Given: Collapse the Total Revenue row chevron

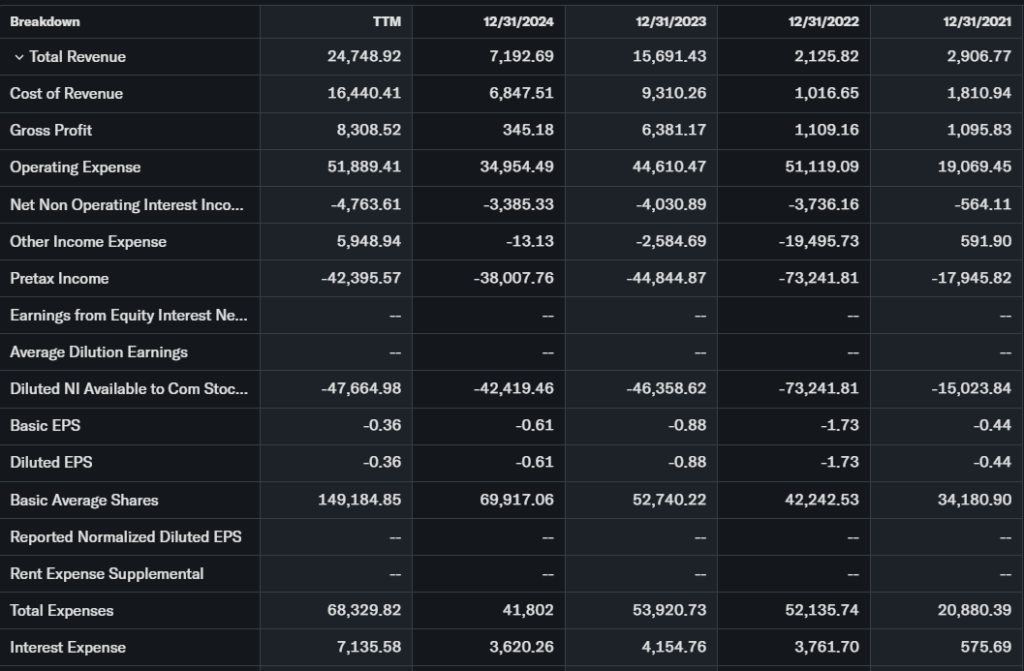Looking at the screenshot, I should pos(19,57).
